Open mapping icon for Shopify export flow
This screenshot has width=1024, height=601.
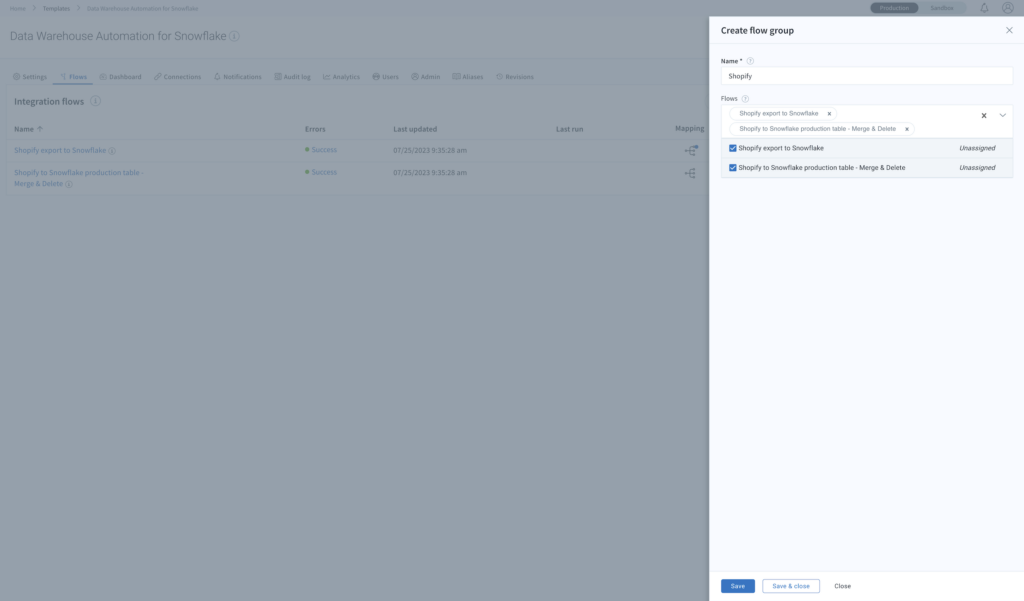pyautogui.click(x=690, y=150)
